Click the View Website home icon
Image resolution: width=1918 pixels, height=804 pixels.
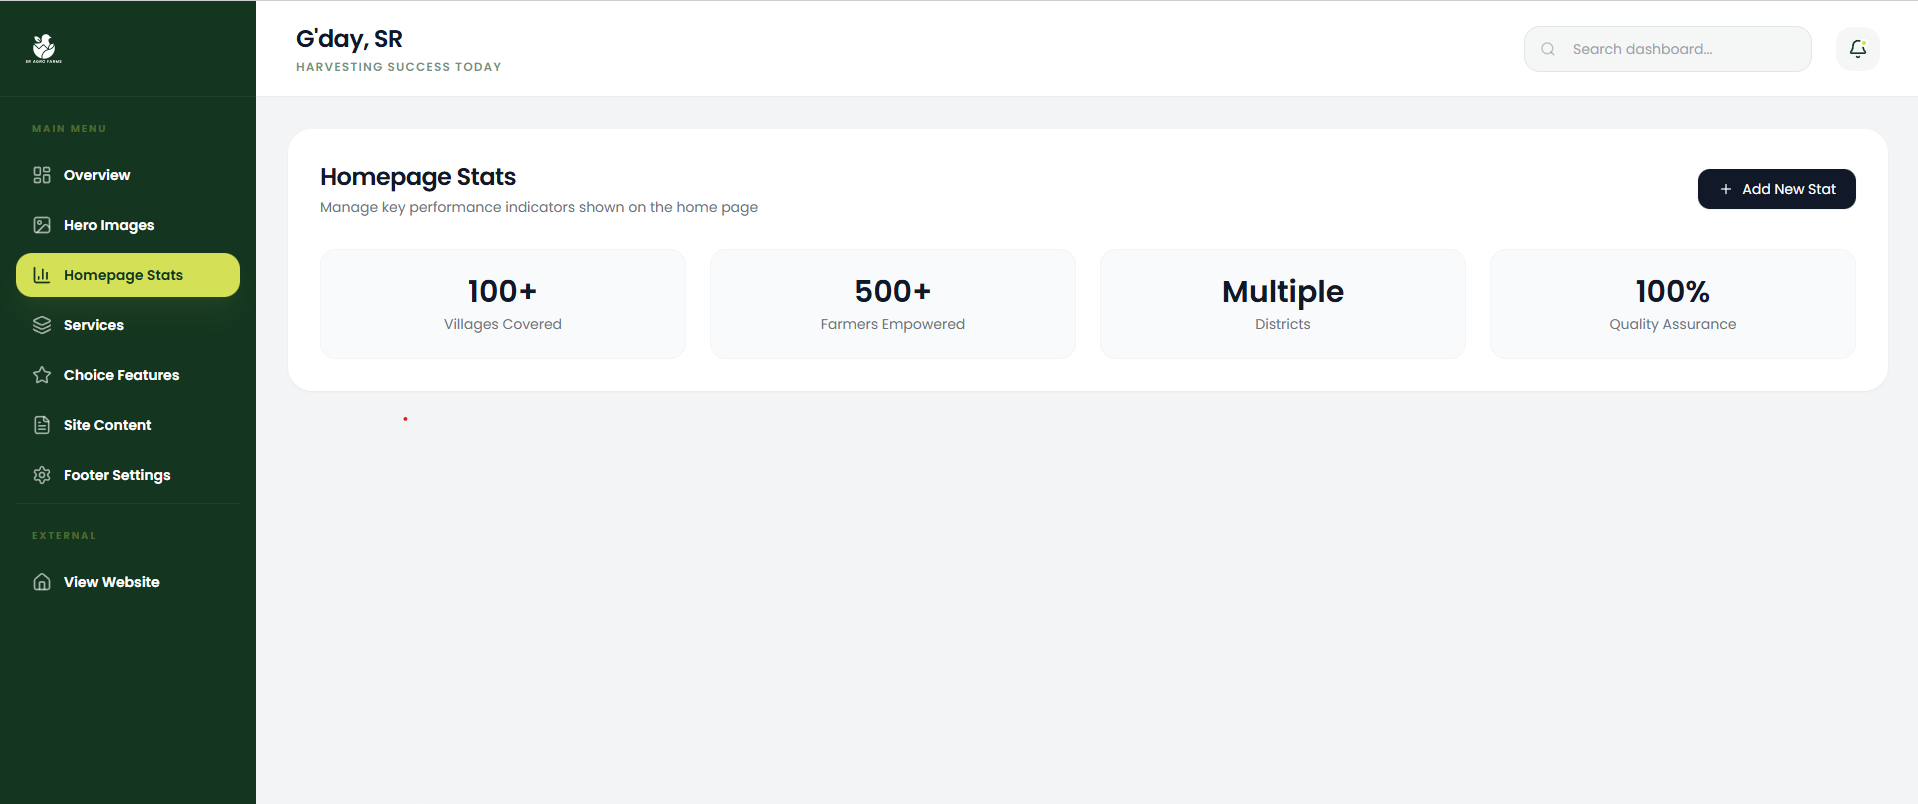pos(42,582)
